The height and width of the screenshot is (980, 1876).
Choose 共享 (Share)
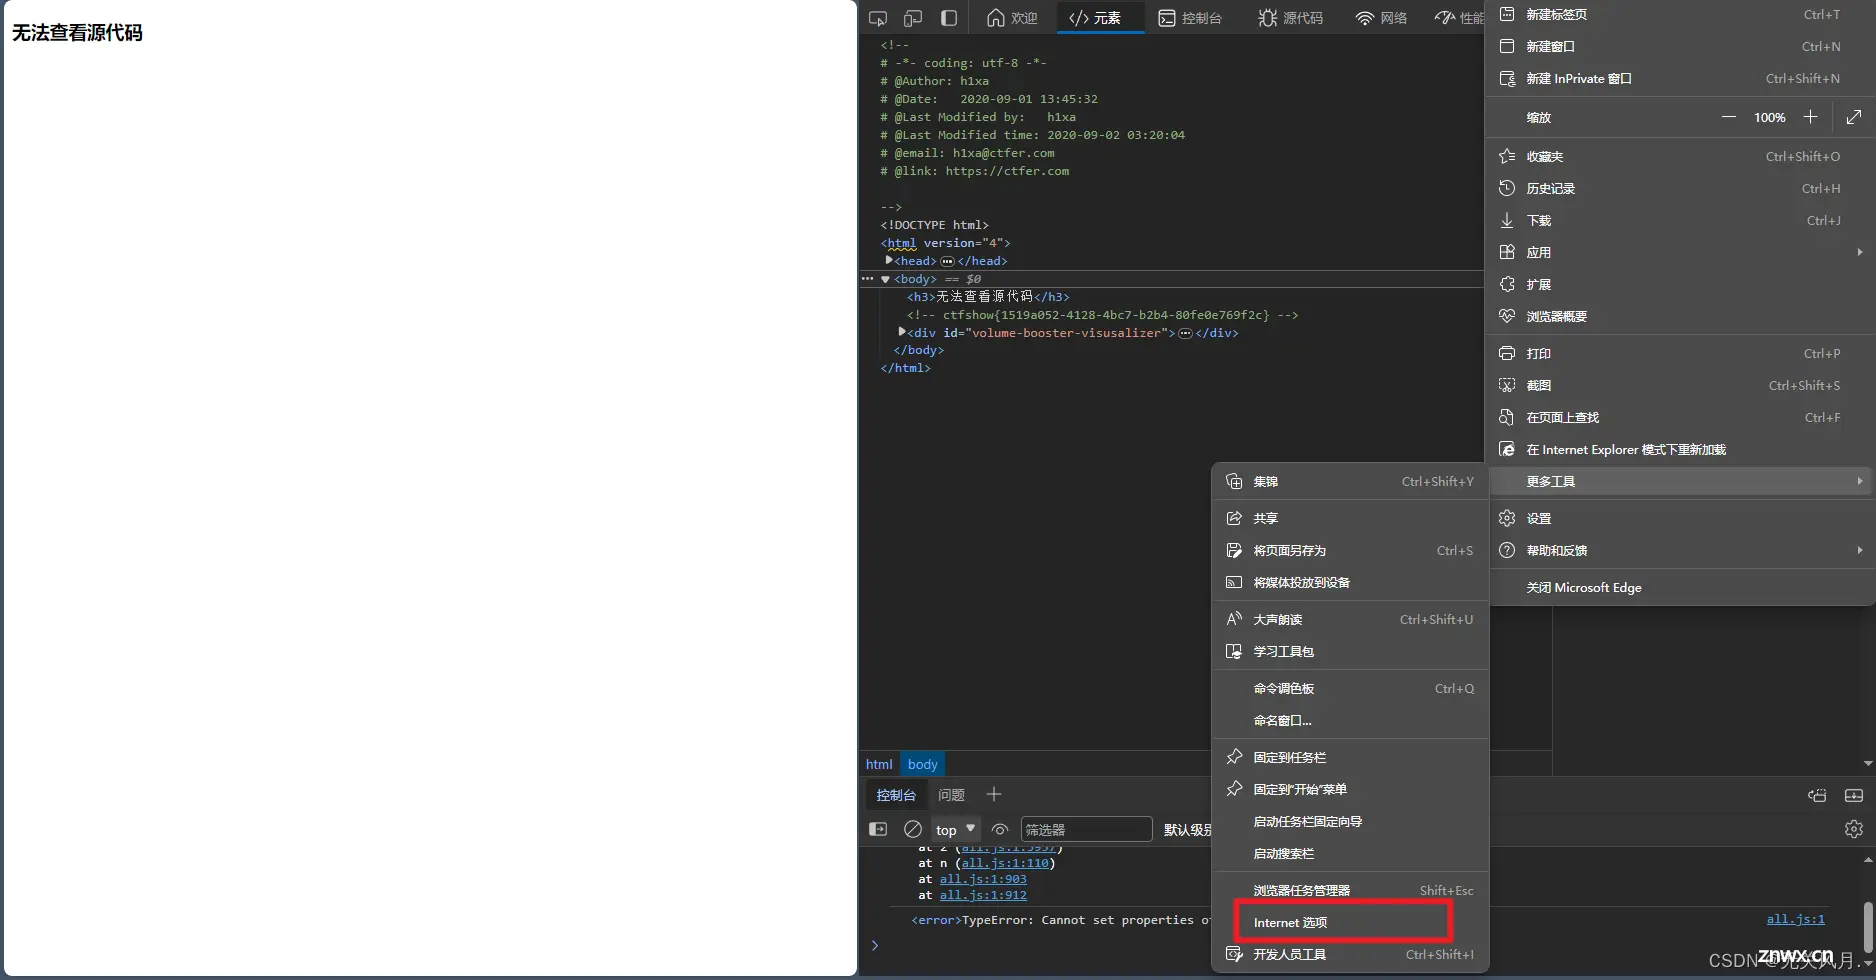pos(1350,518)
